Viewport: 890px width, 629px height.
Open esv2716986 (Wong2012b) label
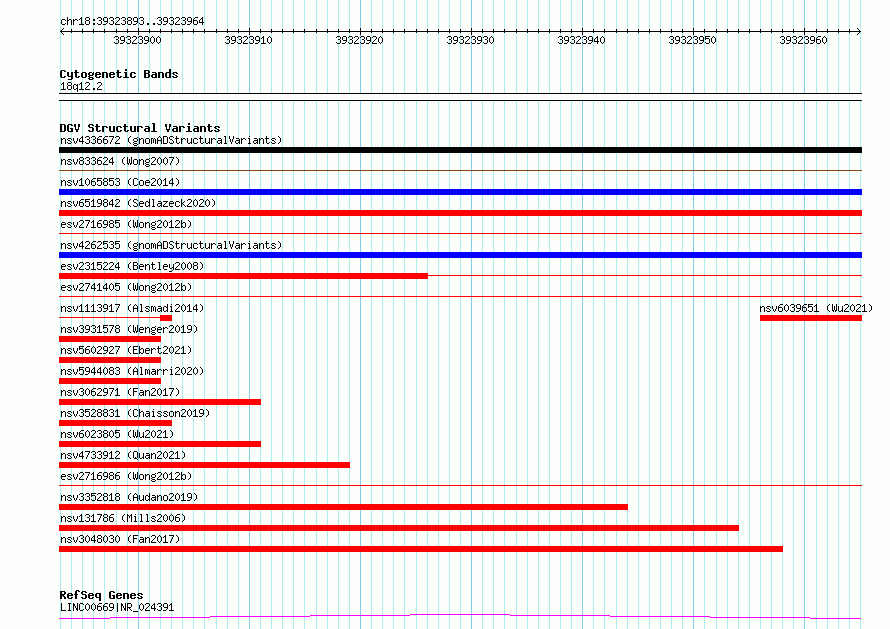pyautogui.click(x=126, y=476)
